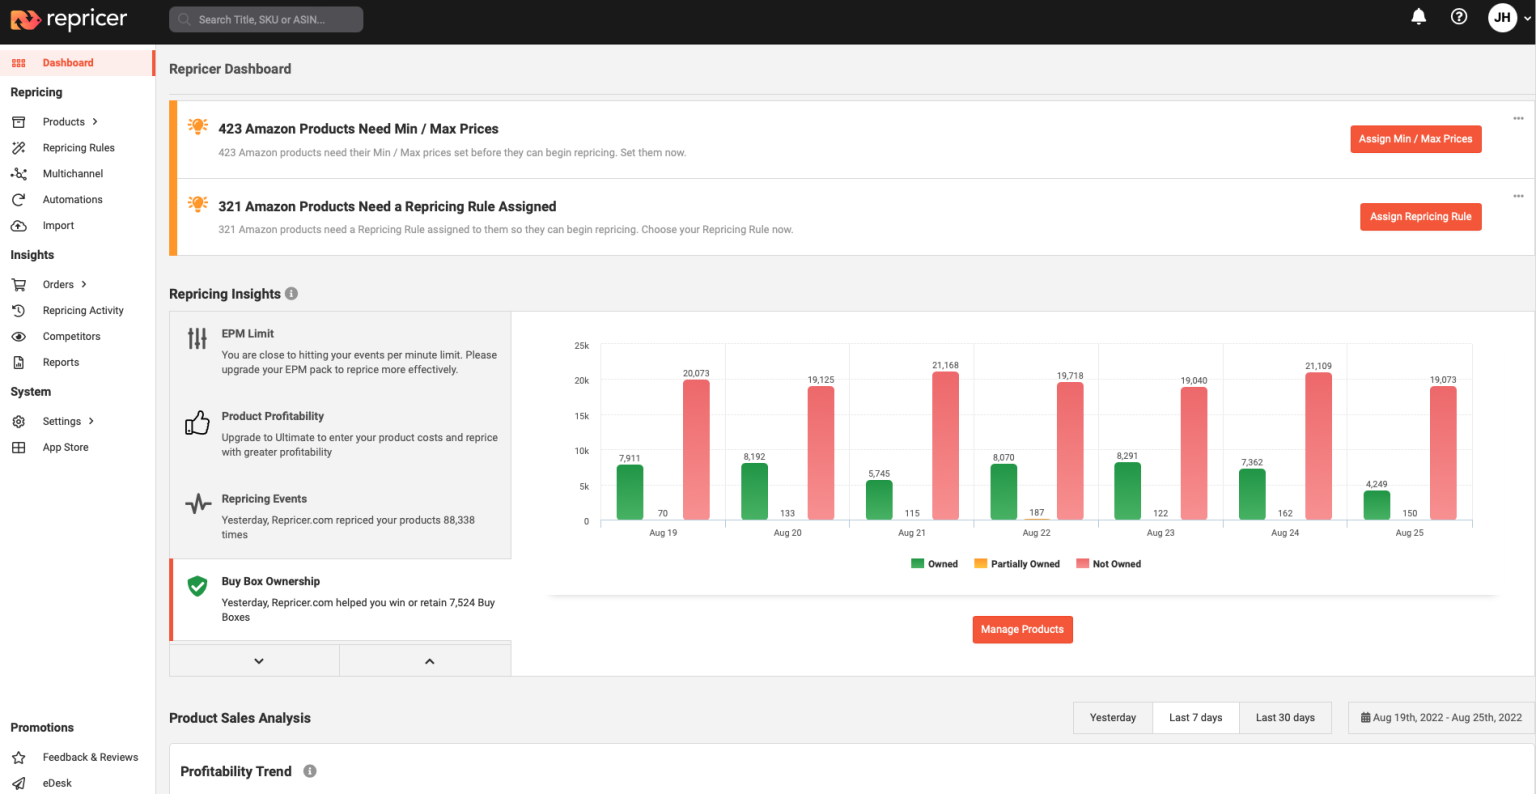The height and width of the screenshot is (794, 1536).
Task: Click the help question mark icon
Action: [1458, 16]
